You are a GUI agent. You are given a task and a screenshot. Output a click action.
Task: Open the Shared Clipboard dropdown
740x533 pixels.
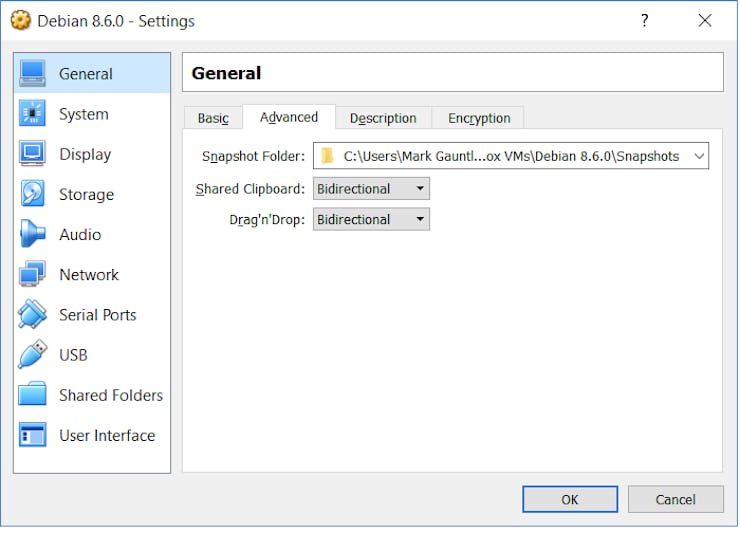tap(371, 189)
